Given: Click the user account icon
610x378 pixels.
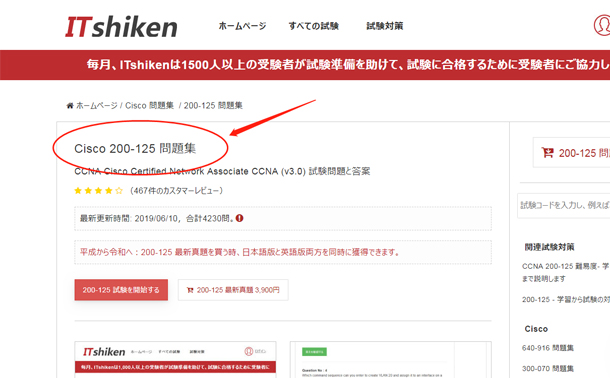Looking at the screenshot, I should tap(602, 25).
